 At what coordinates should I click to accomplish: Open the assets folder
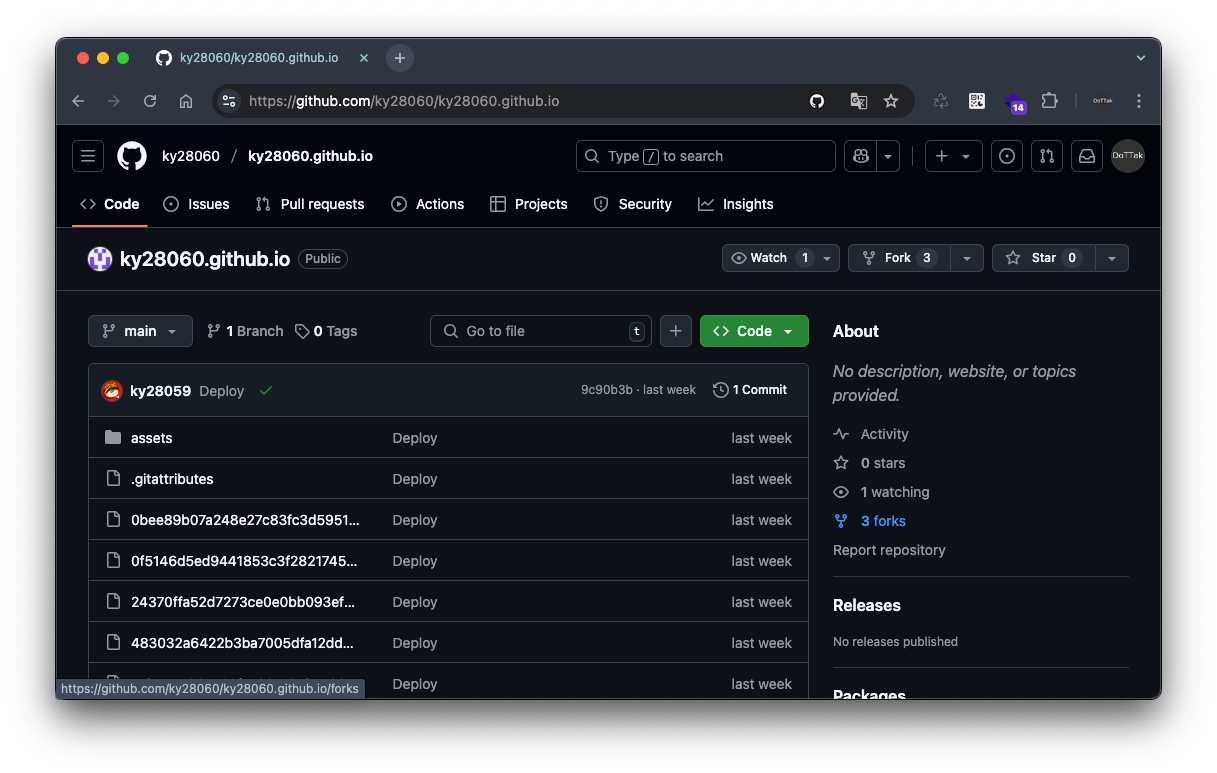click(x=152, y=438)
